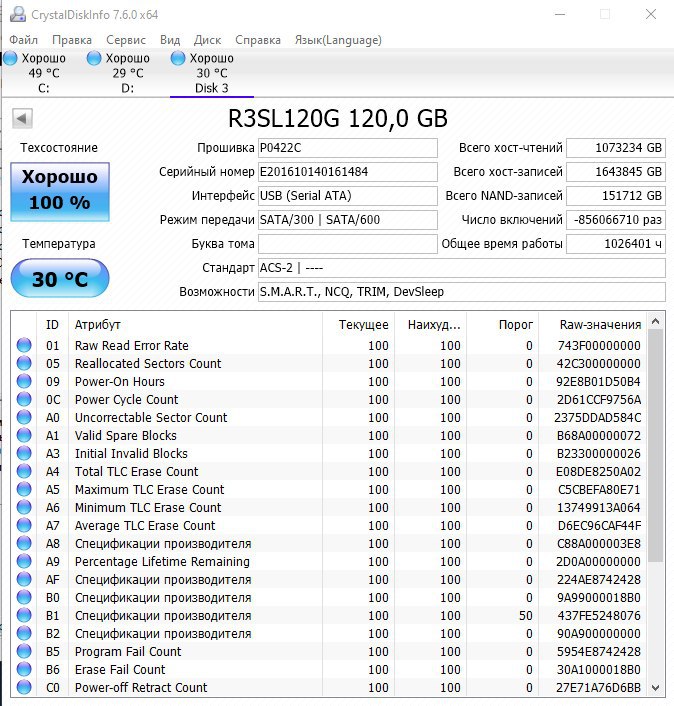Screen dimensions: 674x706
Task: Click the Порог column header
Action: coord(502,325)
